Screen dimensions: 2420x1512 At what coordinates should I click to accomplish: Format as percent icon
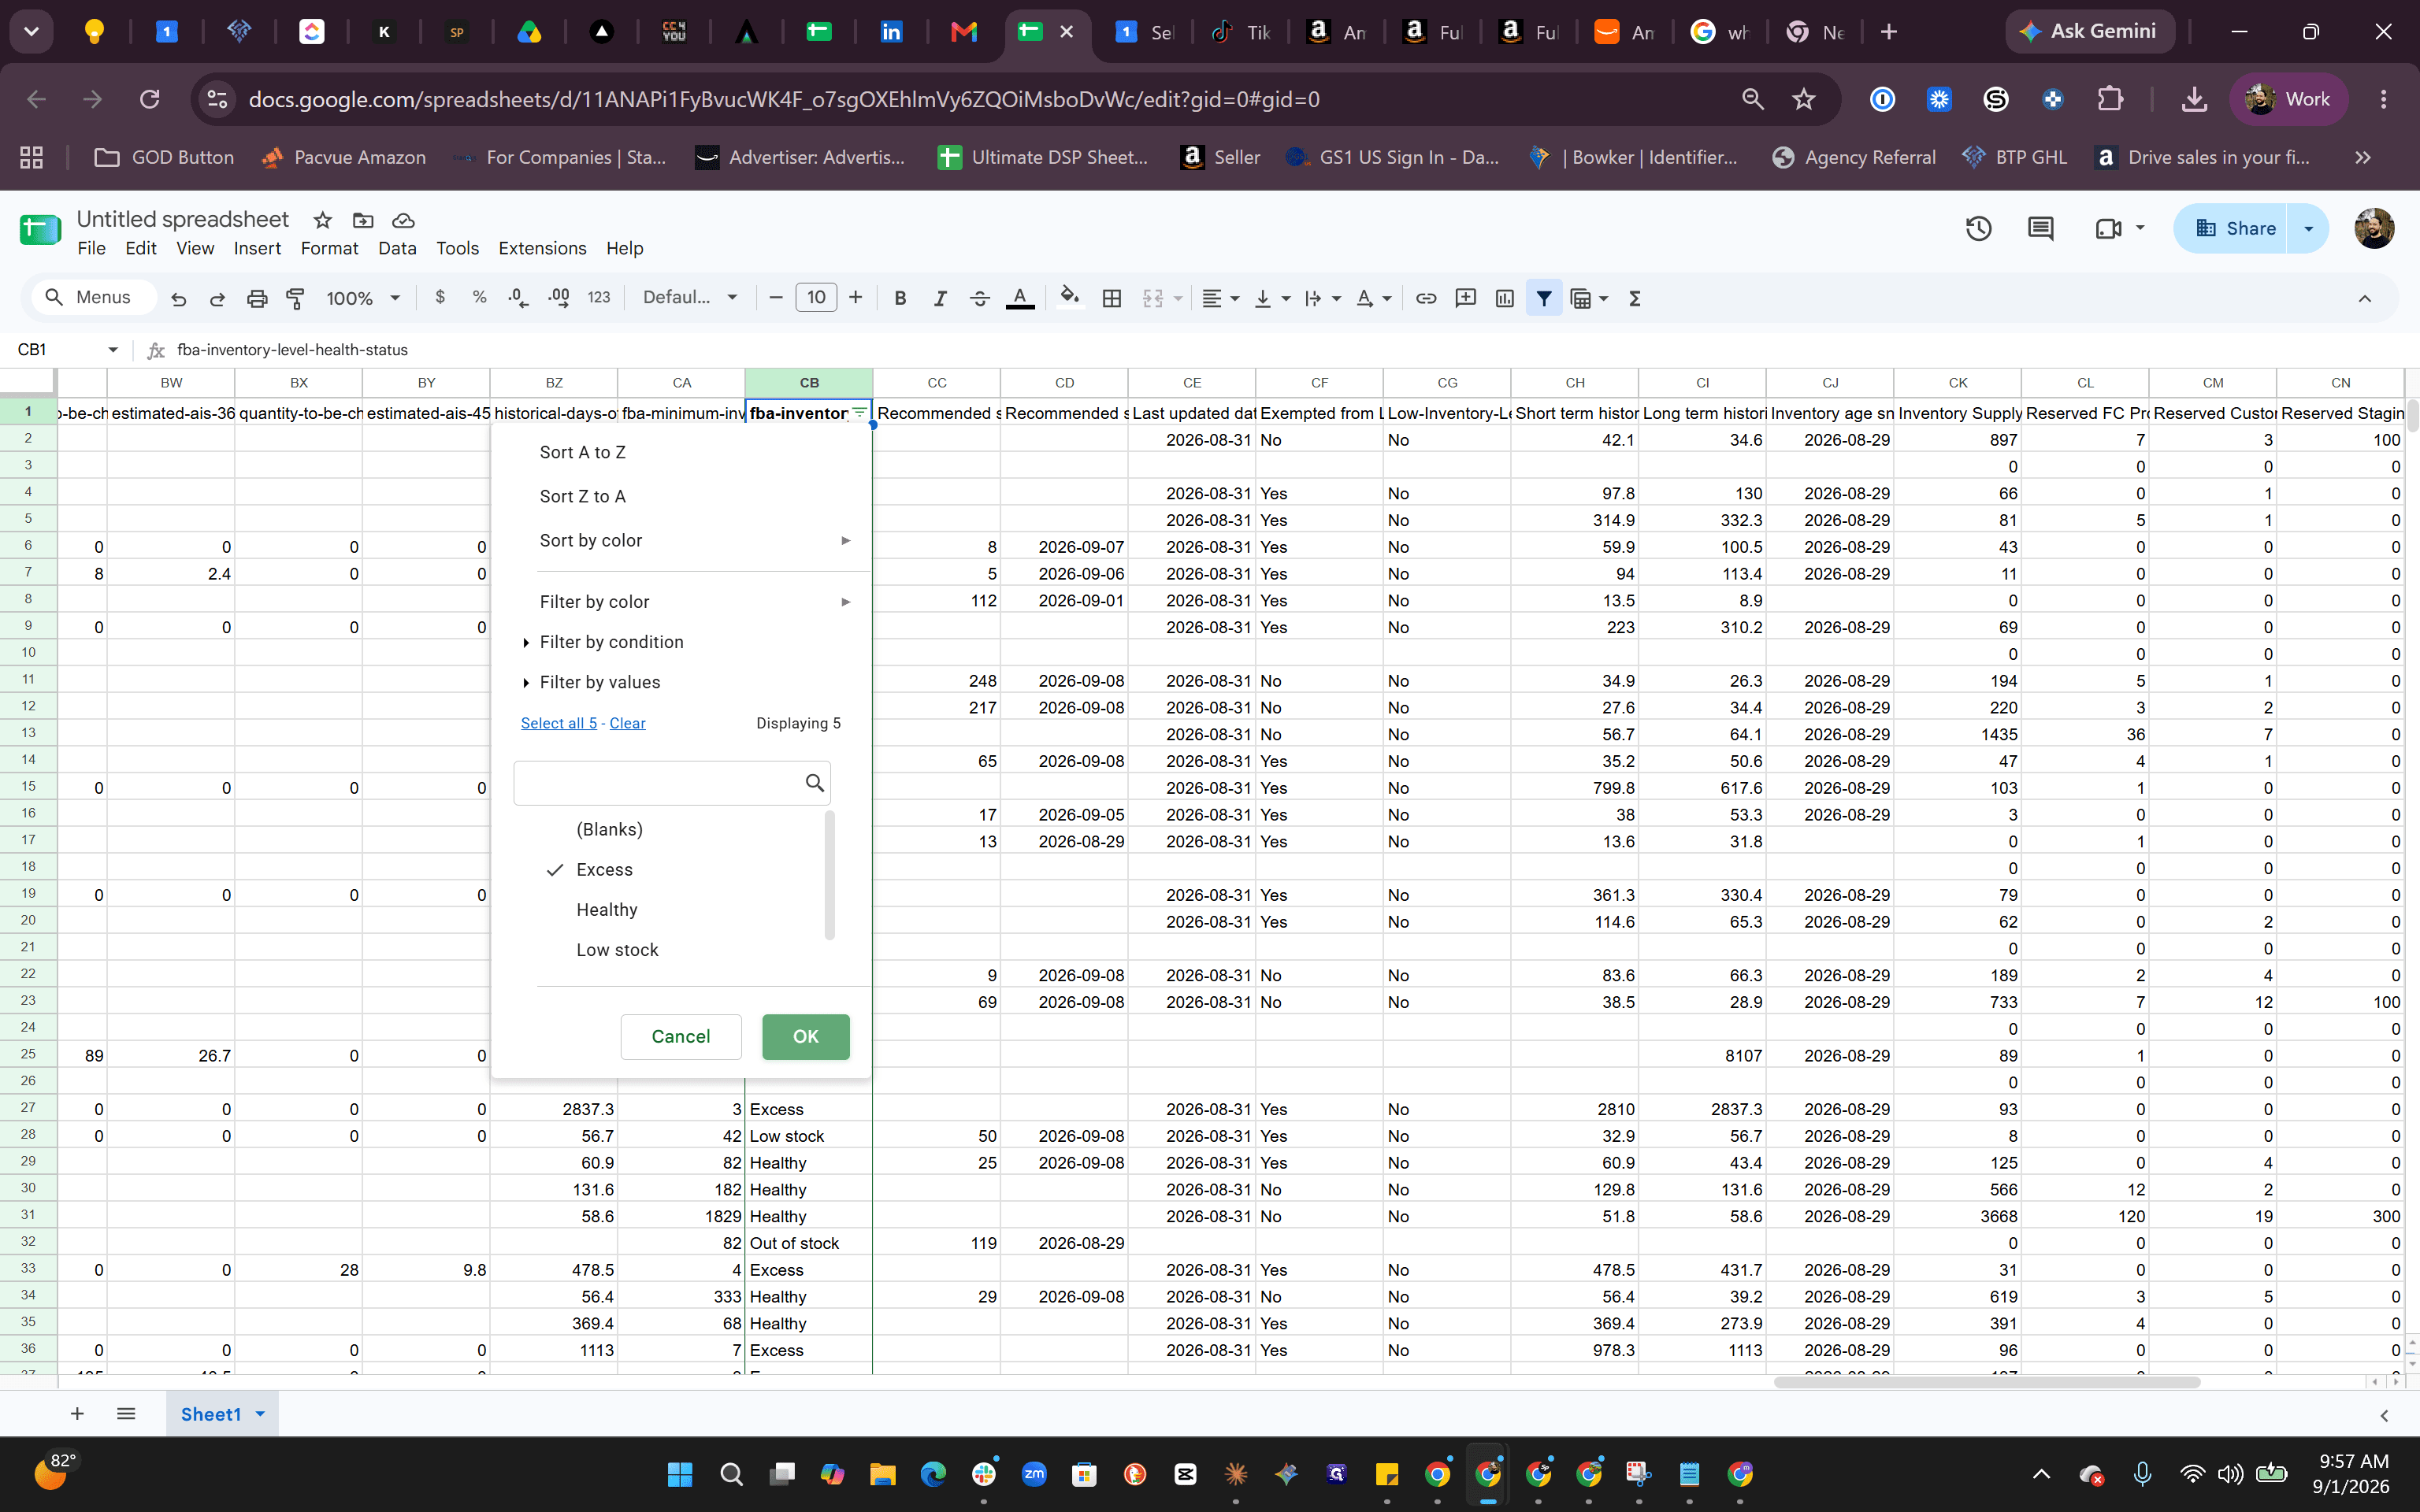[x=480, y=297]
